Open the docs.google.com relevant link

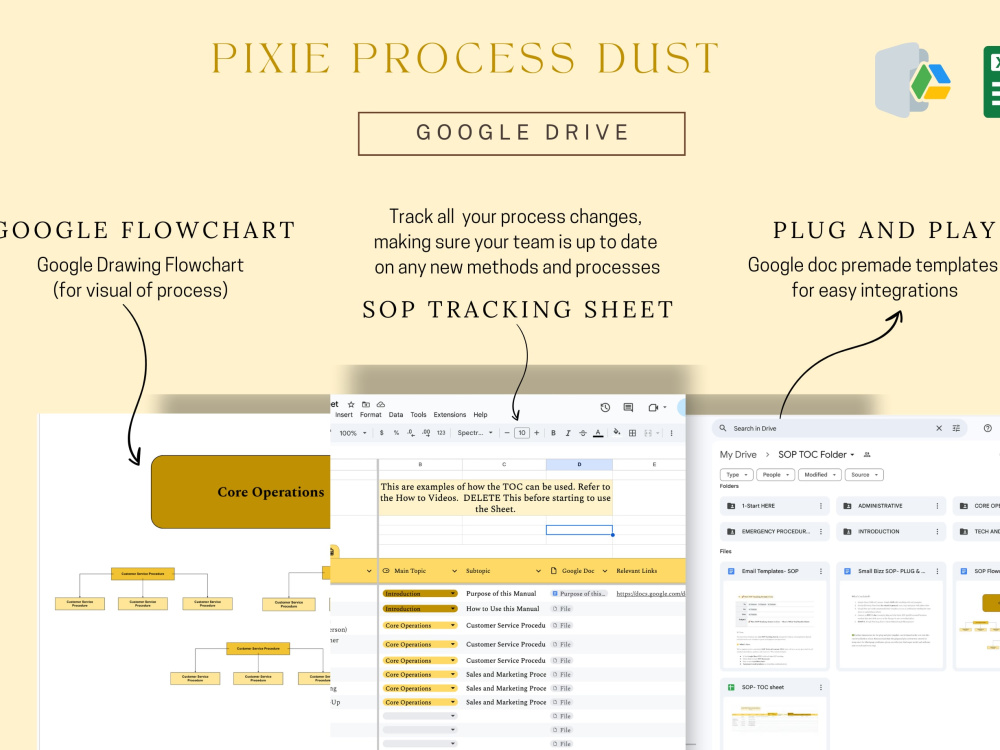(651, 593)
